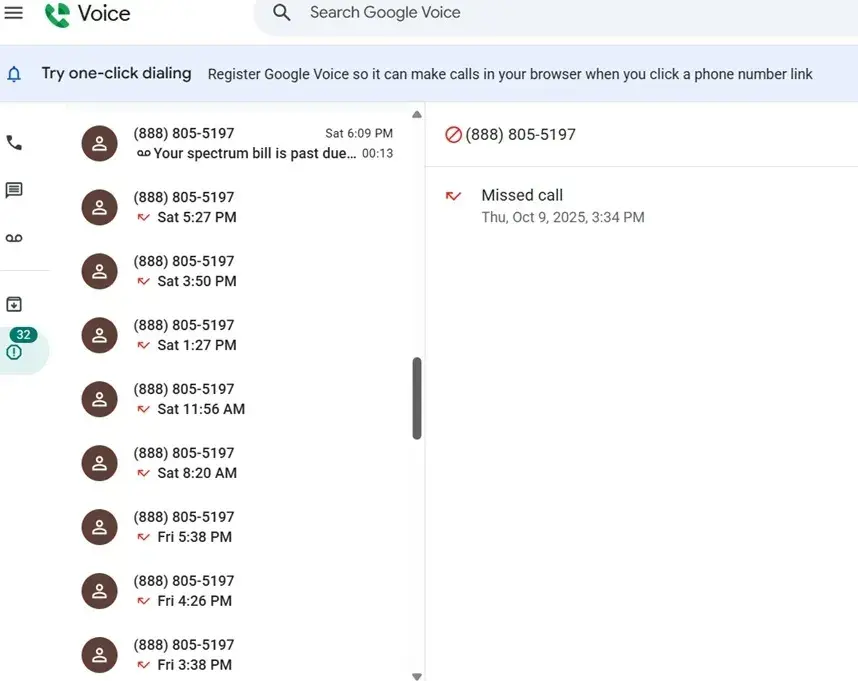
Task: Open the Messages sidebar tab
Action: 14,190
